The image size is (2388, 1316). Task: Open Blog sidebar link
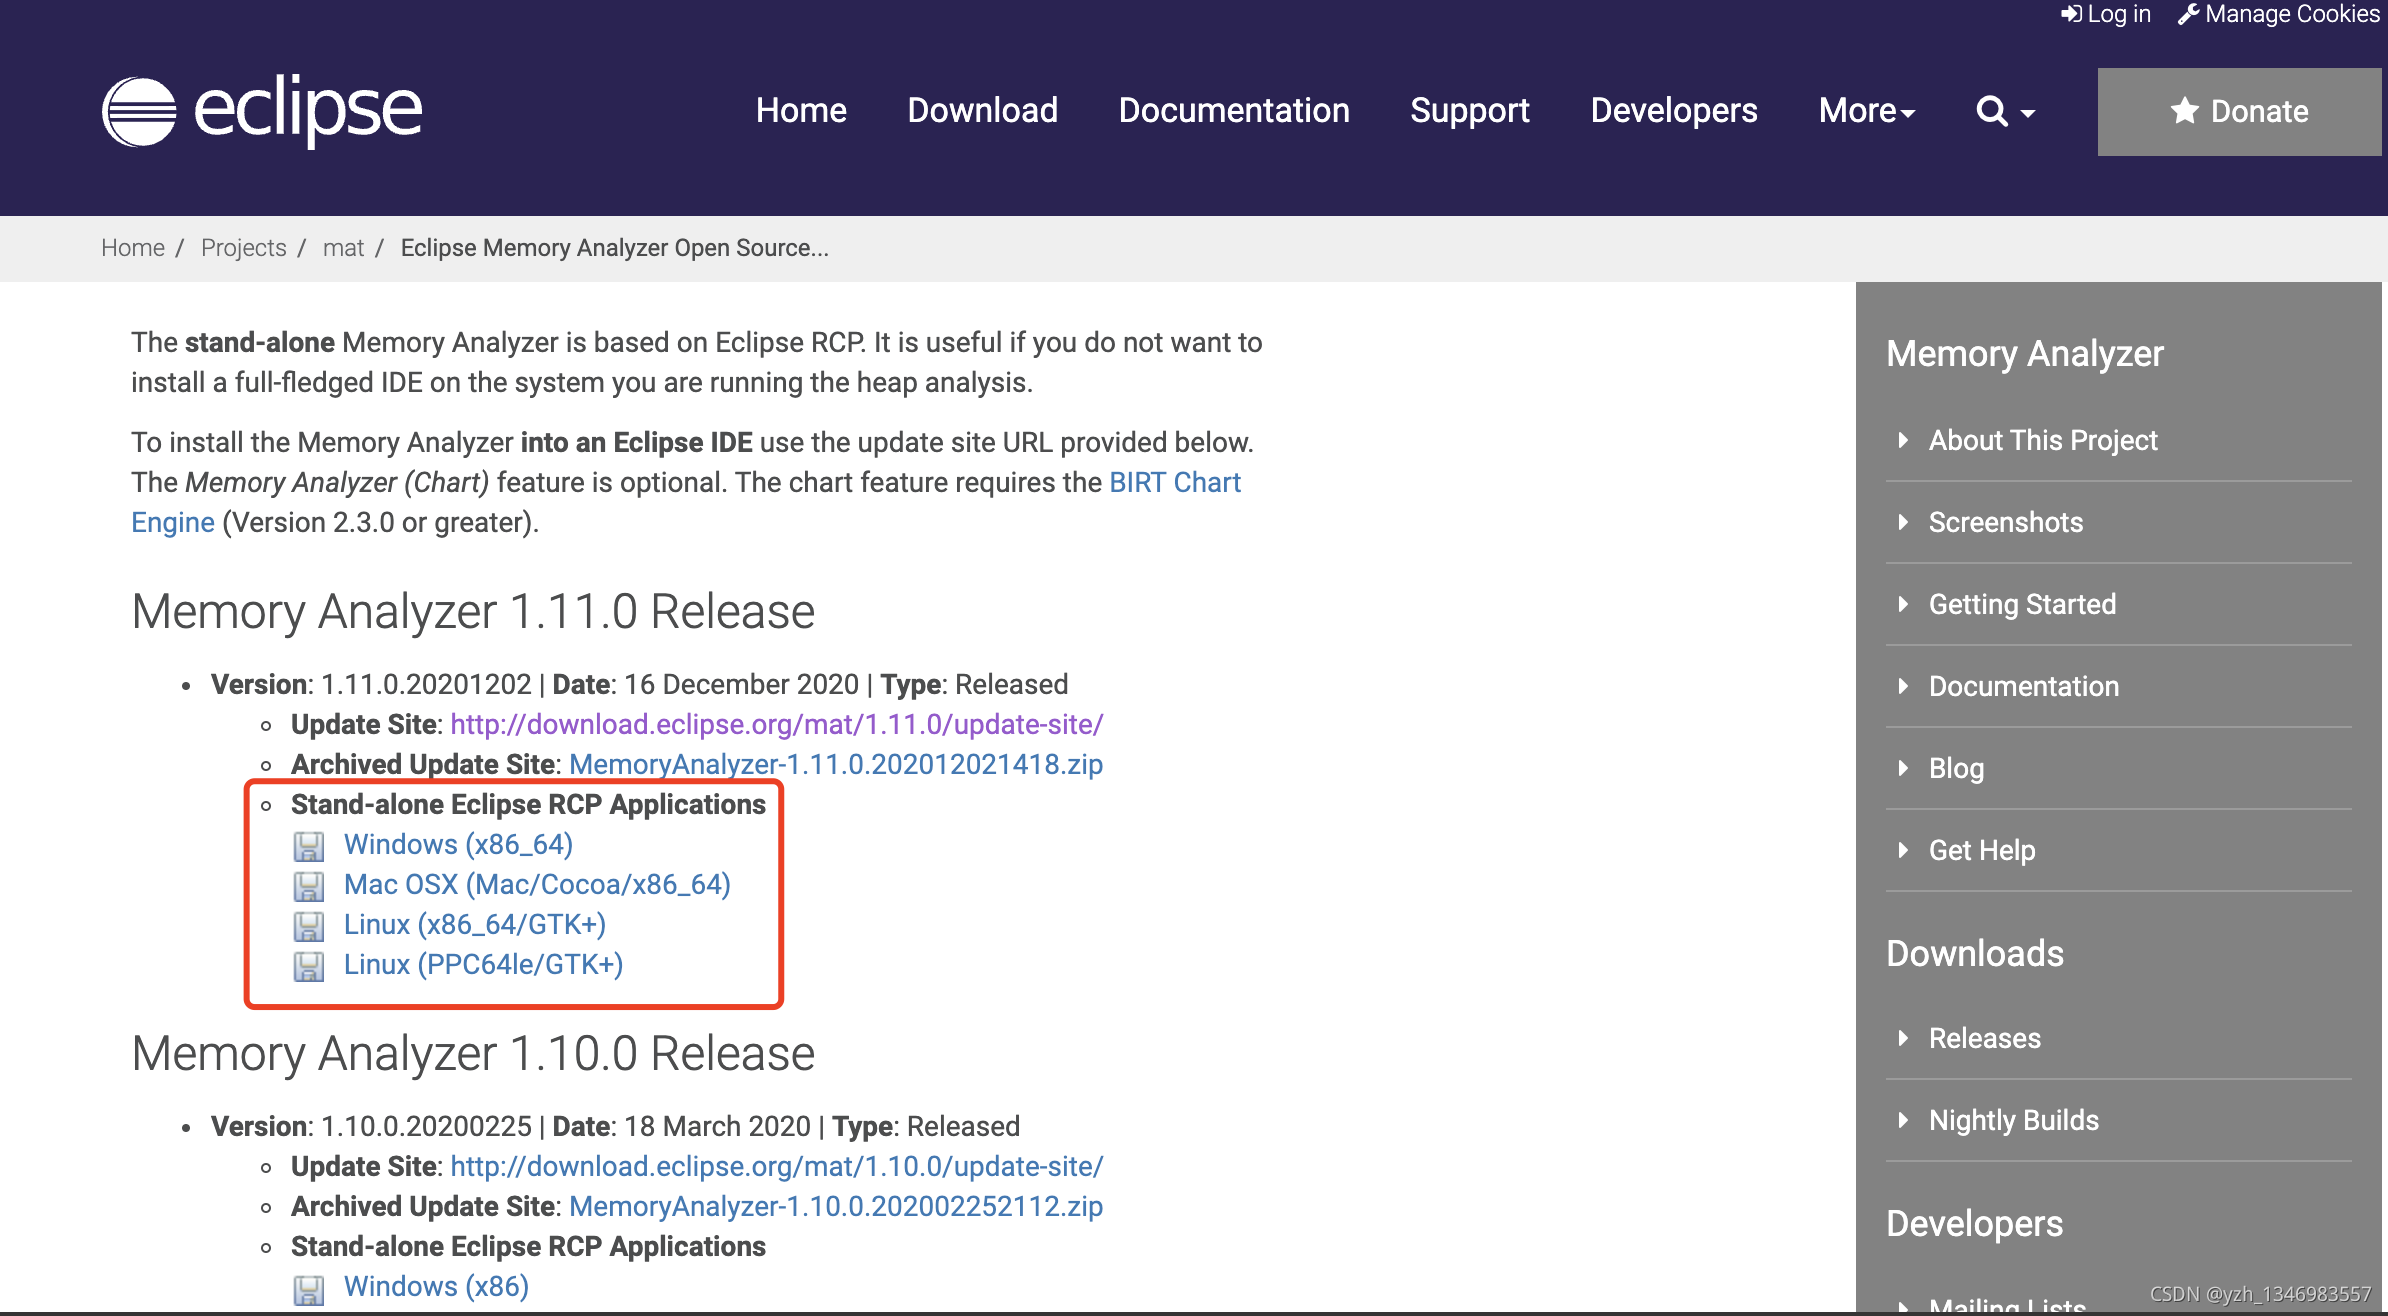tap(1956, 768)
